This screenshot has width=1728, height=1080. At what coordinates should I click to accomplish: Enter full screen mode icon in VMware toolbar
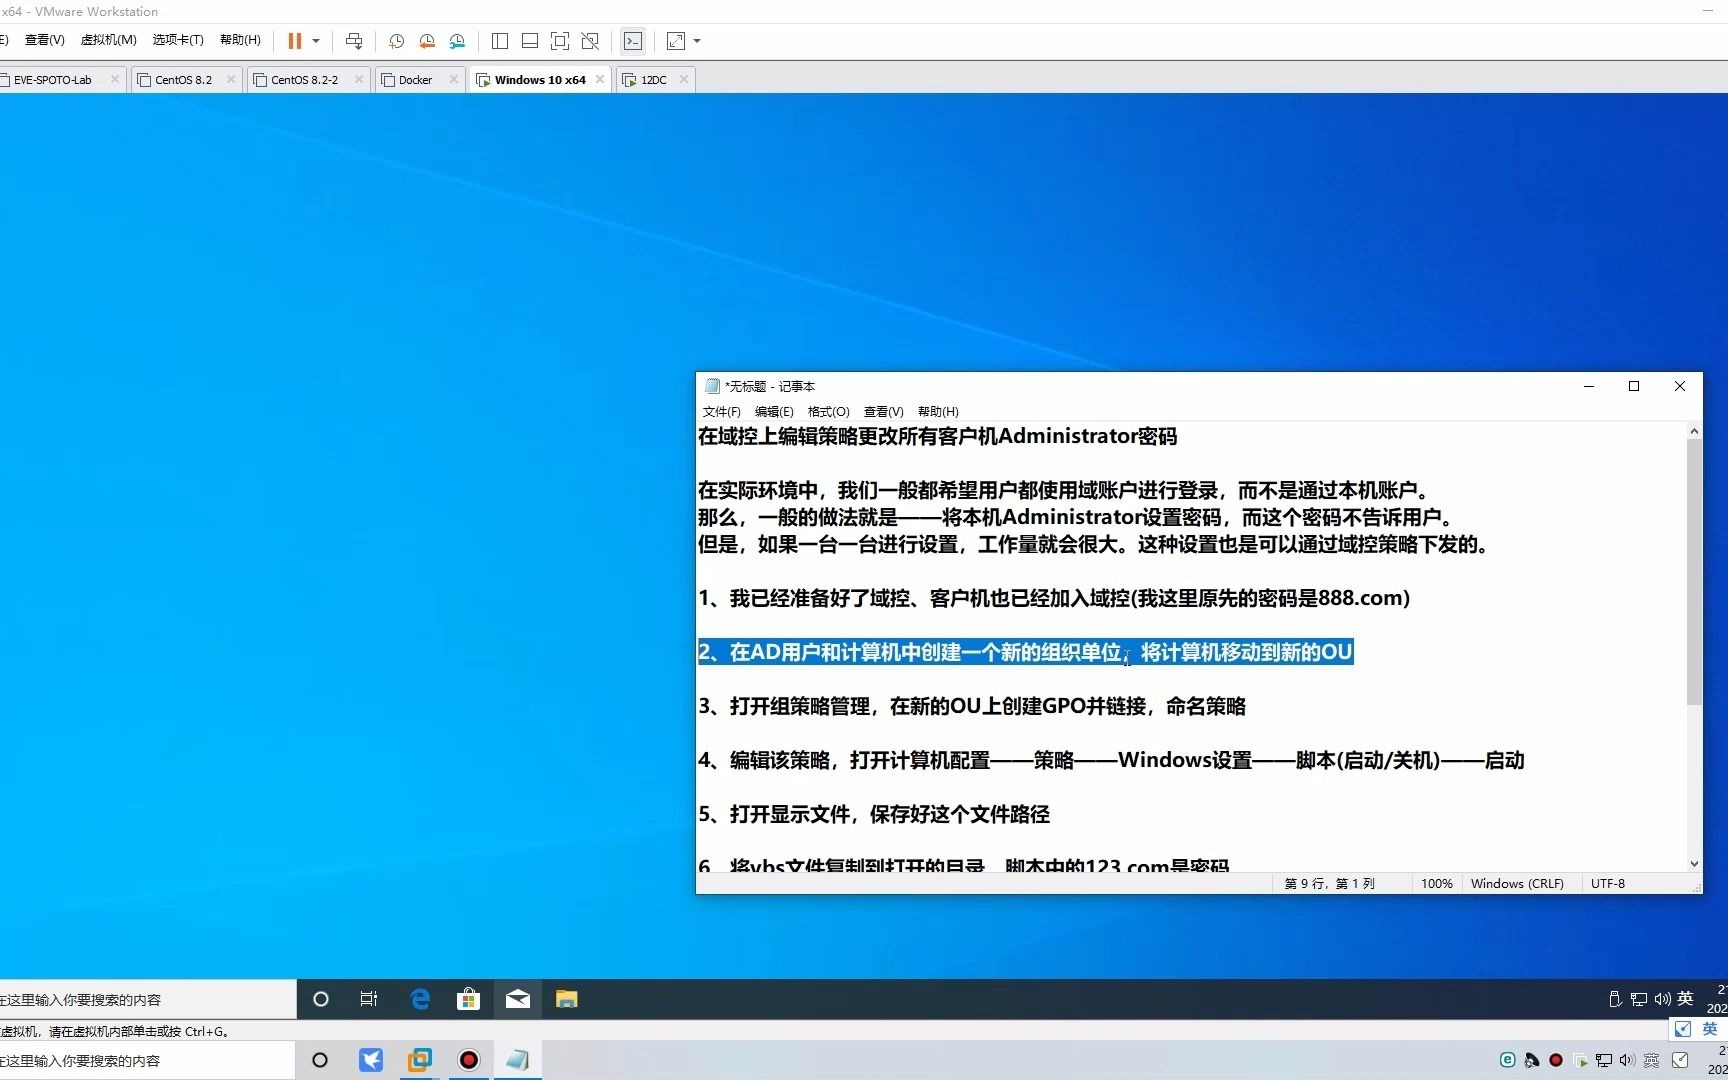[560, 41]
